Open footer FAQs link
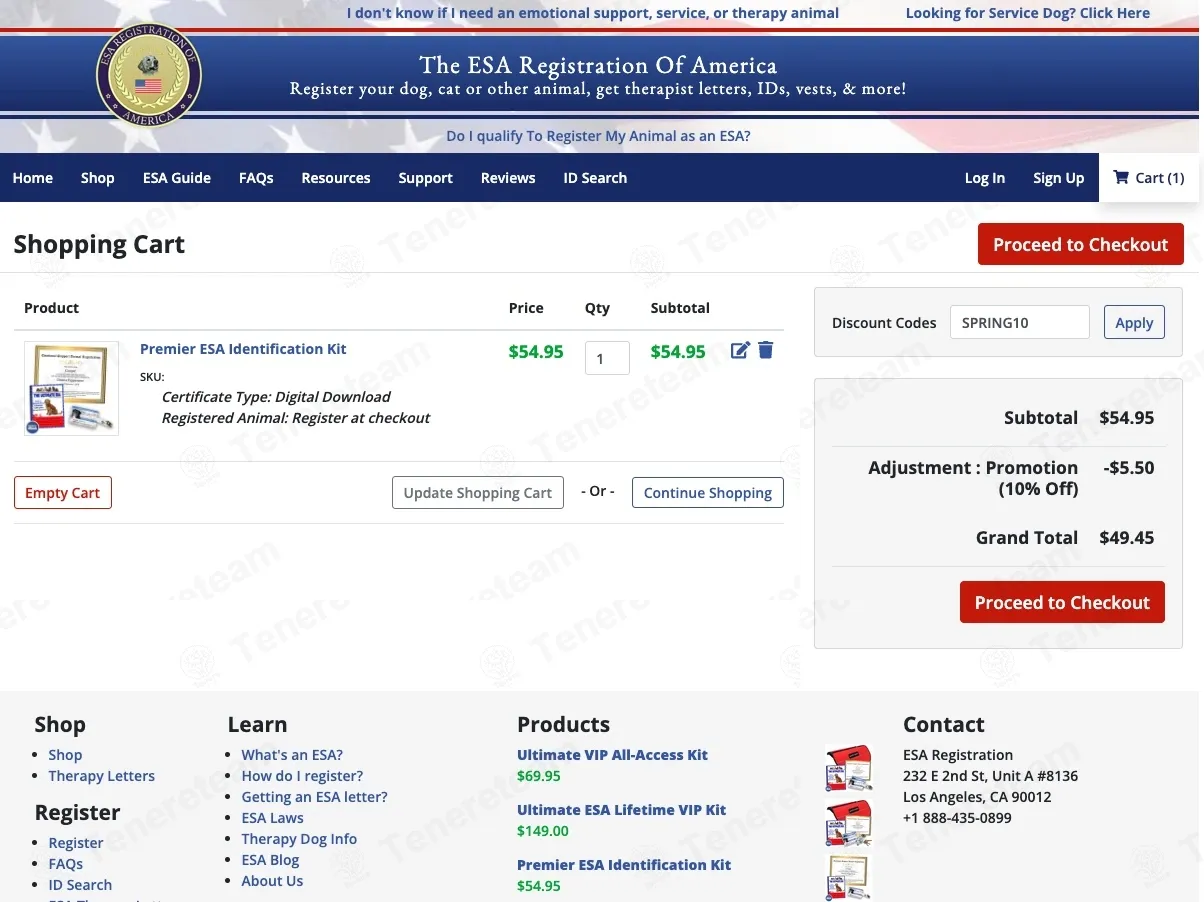The image size is (1204, 902). tap(66, 864)
